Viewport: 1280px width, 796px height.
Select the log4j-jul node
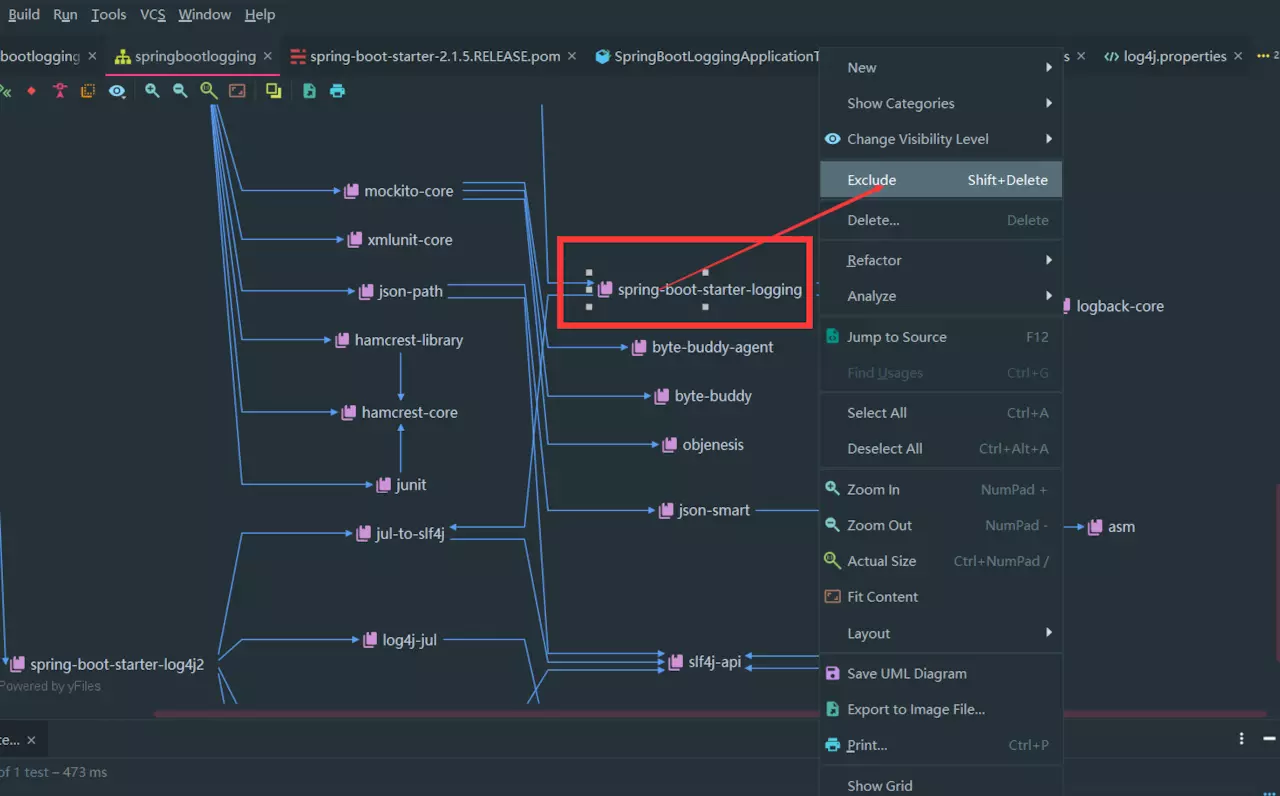click(400, 640)
